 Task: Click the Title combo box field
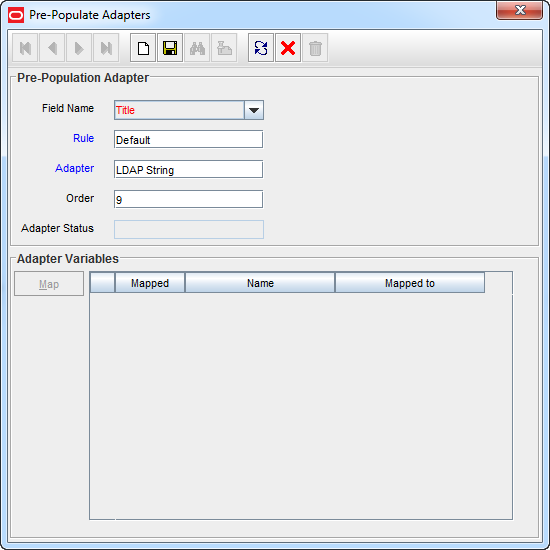[179, 110]
